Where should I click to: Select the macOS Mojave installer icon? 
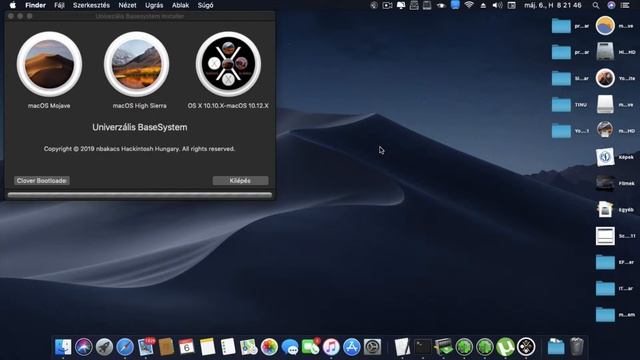tap(49, 64)
